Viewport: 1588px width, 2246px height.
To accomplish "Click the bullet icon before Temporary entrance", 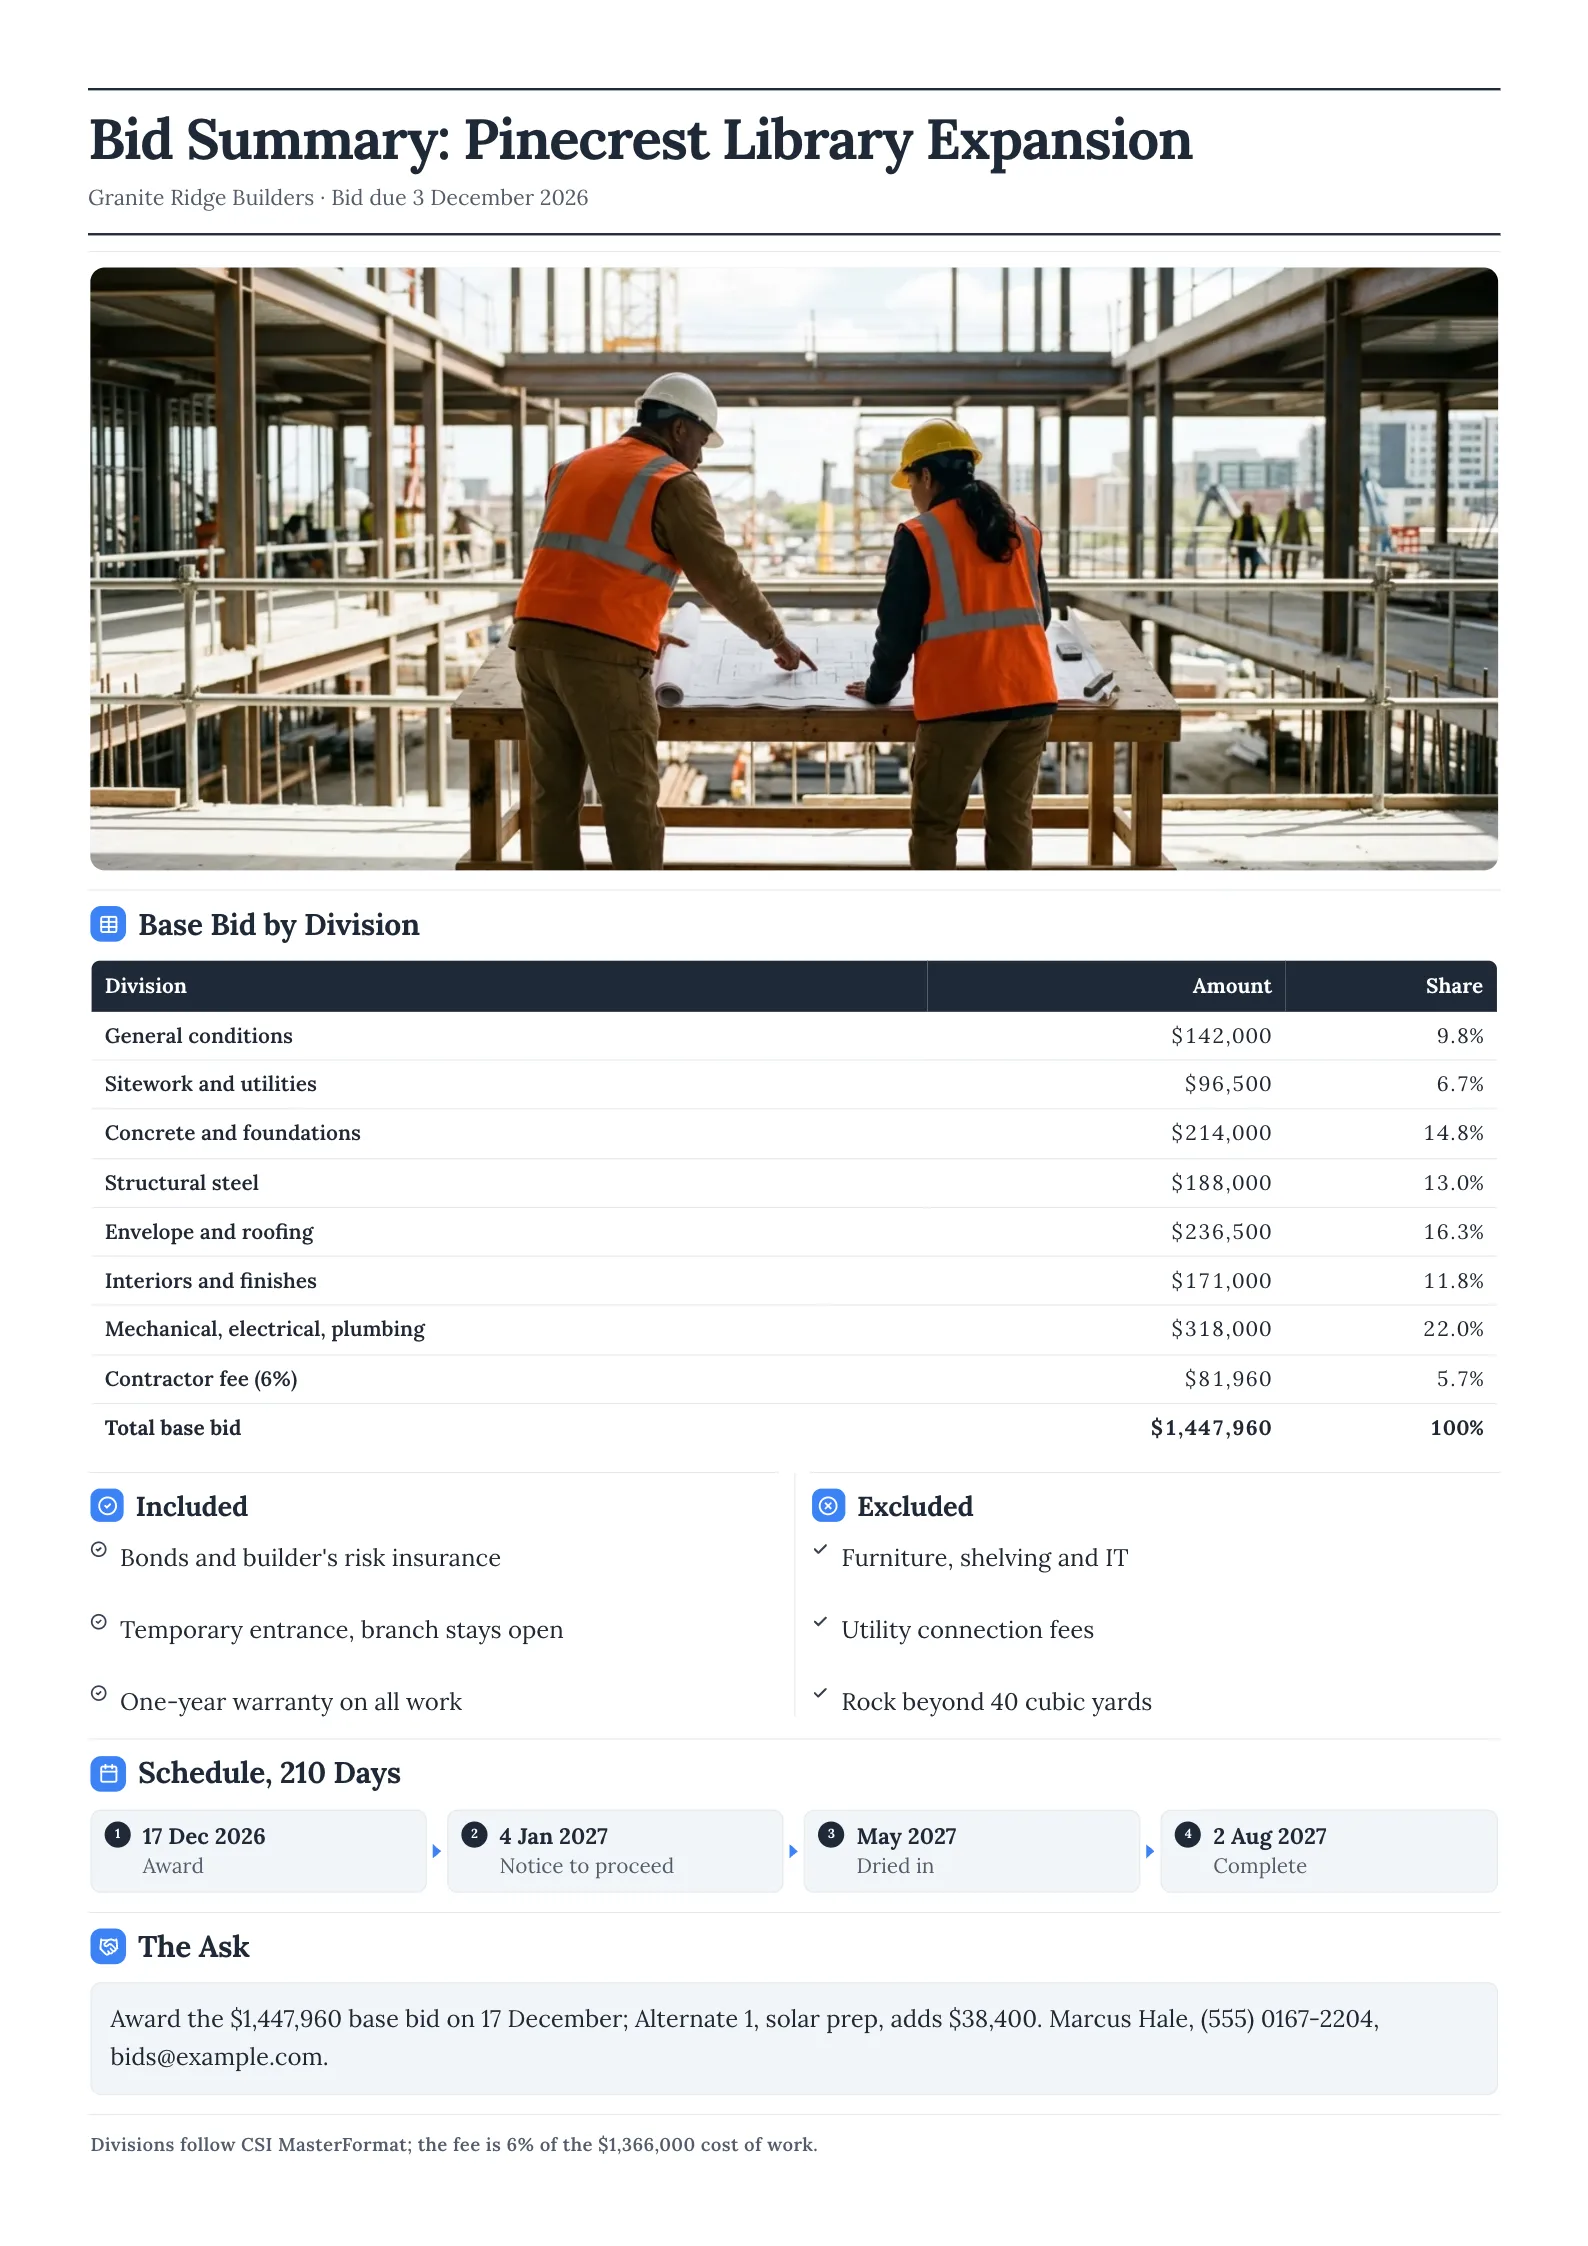I will [x=99, y=1622].
